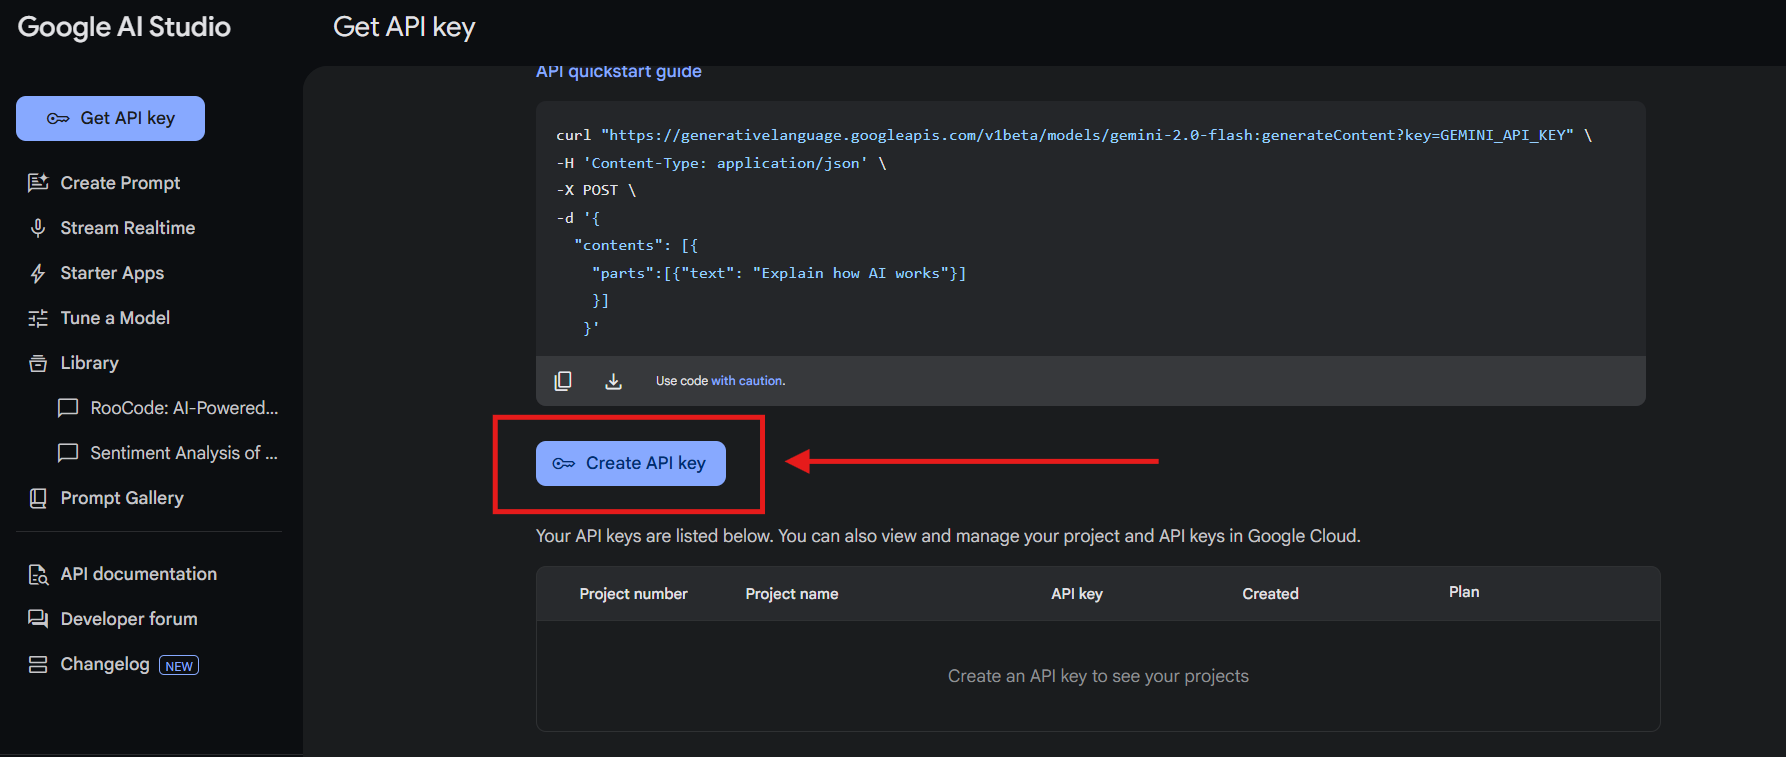Open the API quickstart guide link
This screenshot has width=1786, height=757.
coord(619,71)
